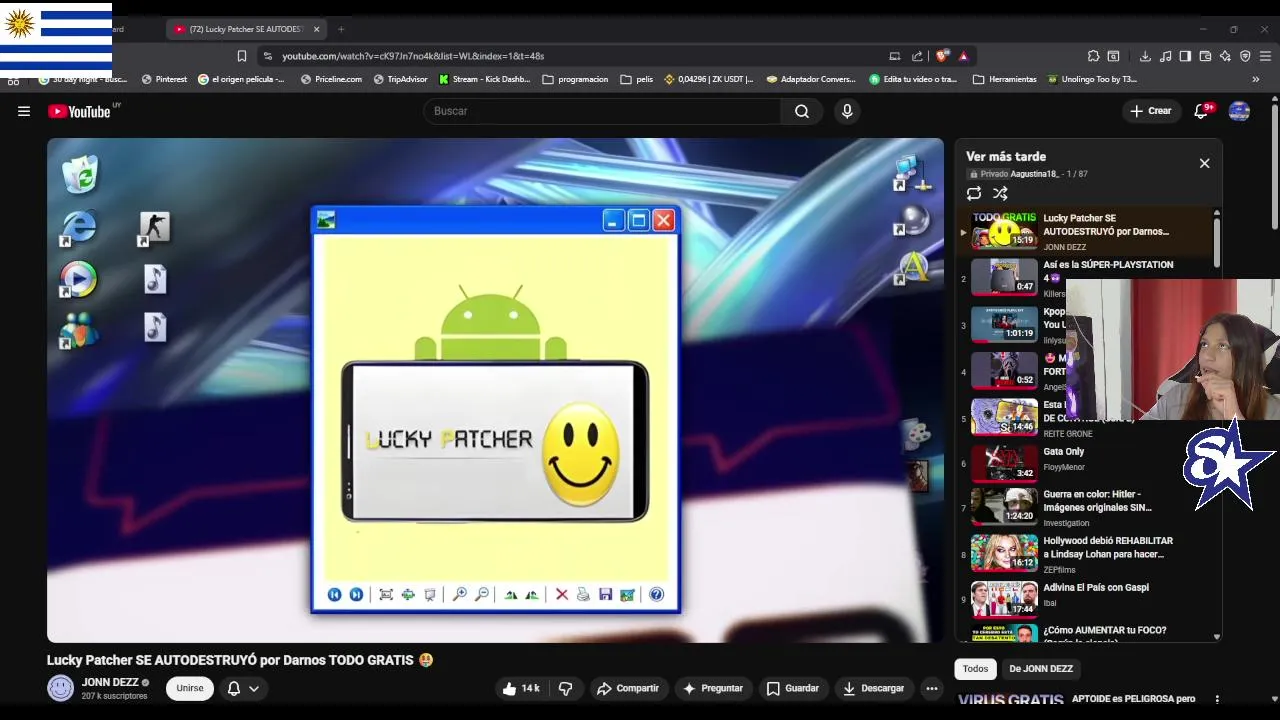
Task: Open the Stream - Kick Dashboard bookmark
Action: point(484,79)
